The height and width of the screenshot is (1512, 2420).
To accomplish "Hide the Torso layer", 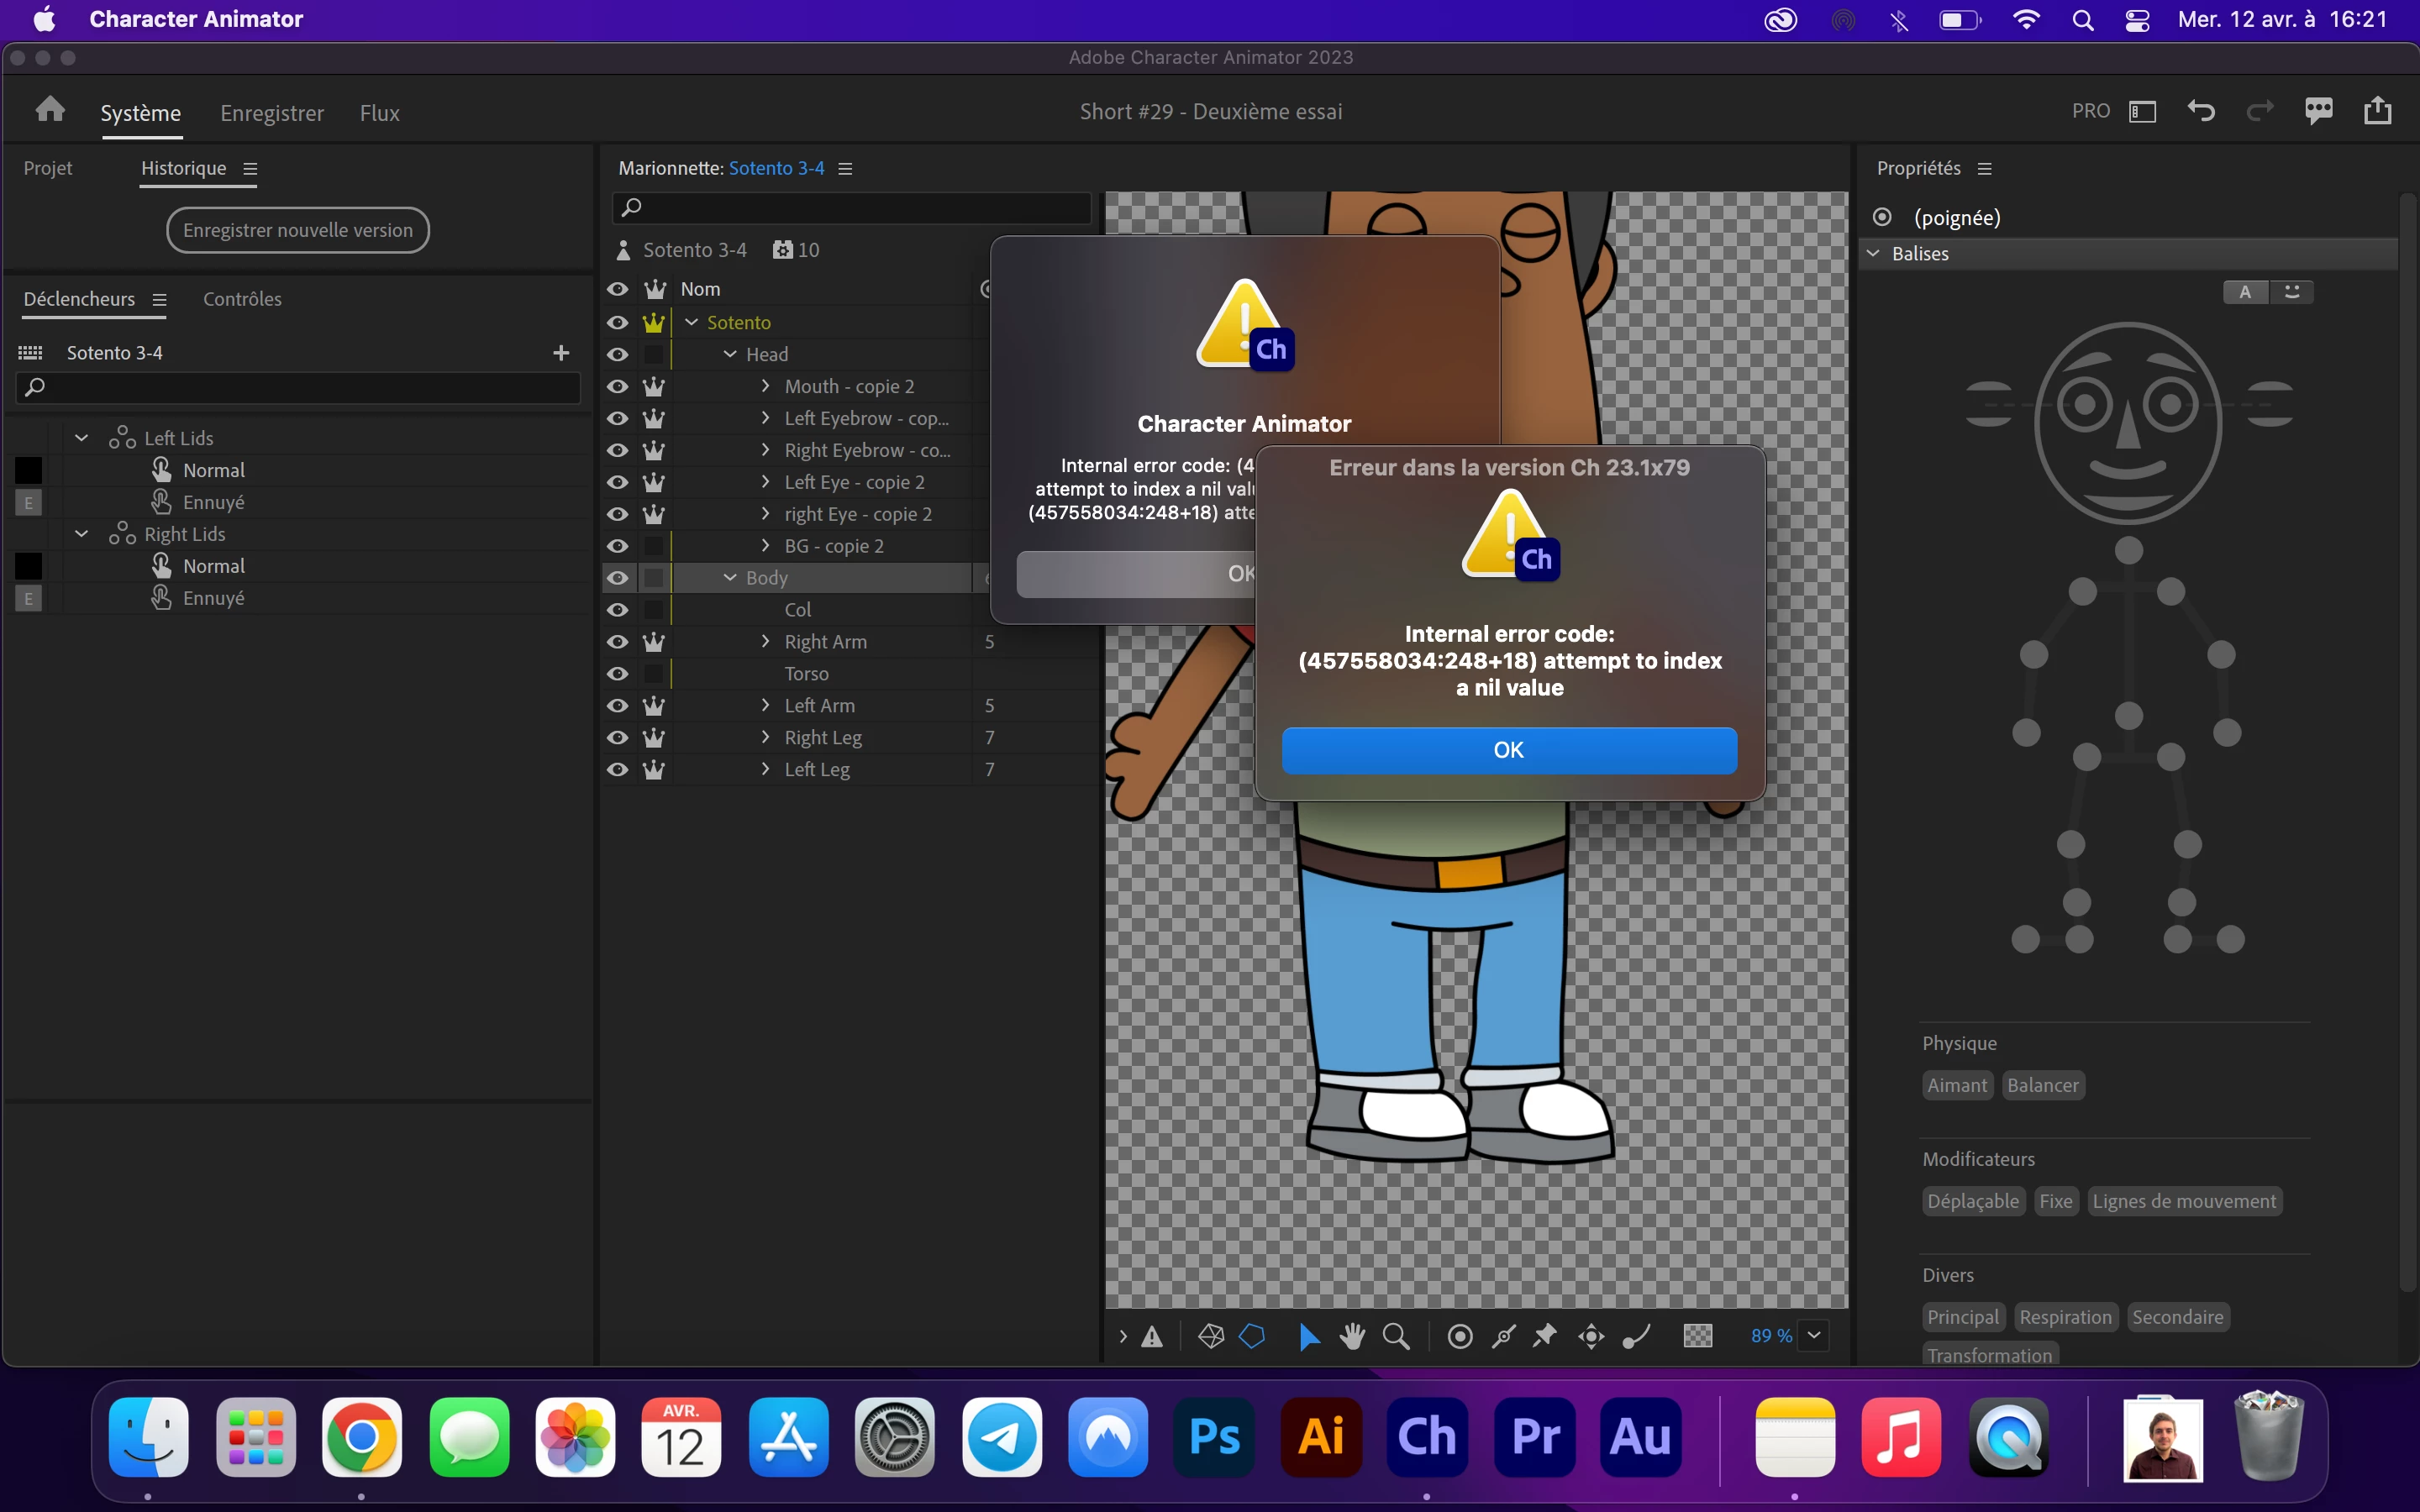I will pos(618,674).
